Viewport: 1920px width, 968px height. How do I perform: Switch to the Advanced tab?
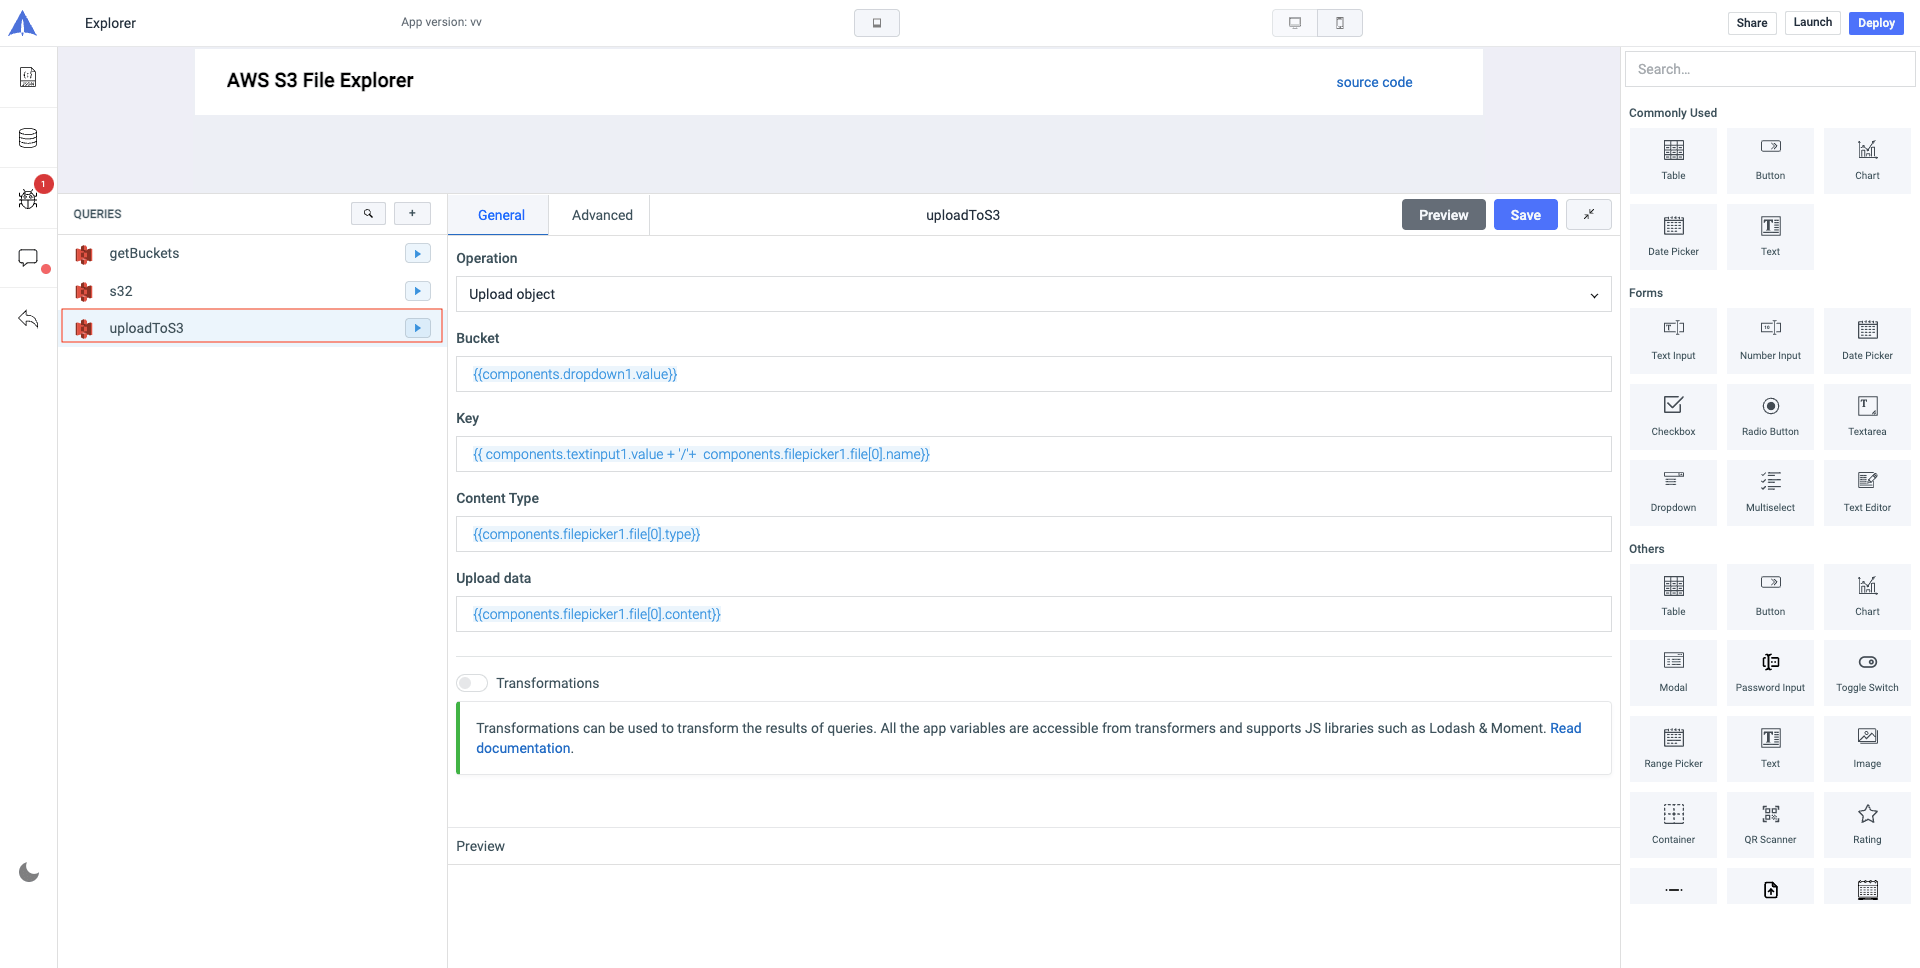[602, 215]
